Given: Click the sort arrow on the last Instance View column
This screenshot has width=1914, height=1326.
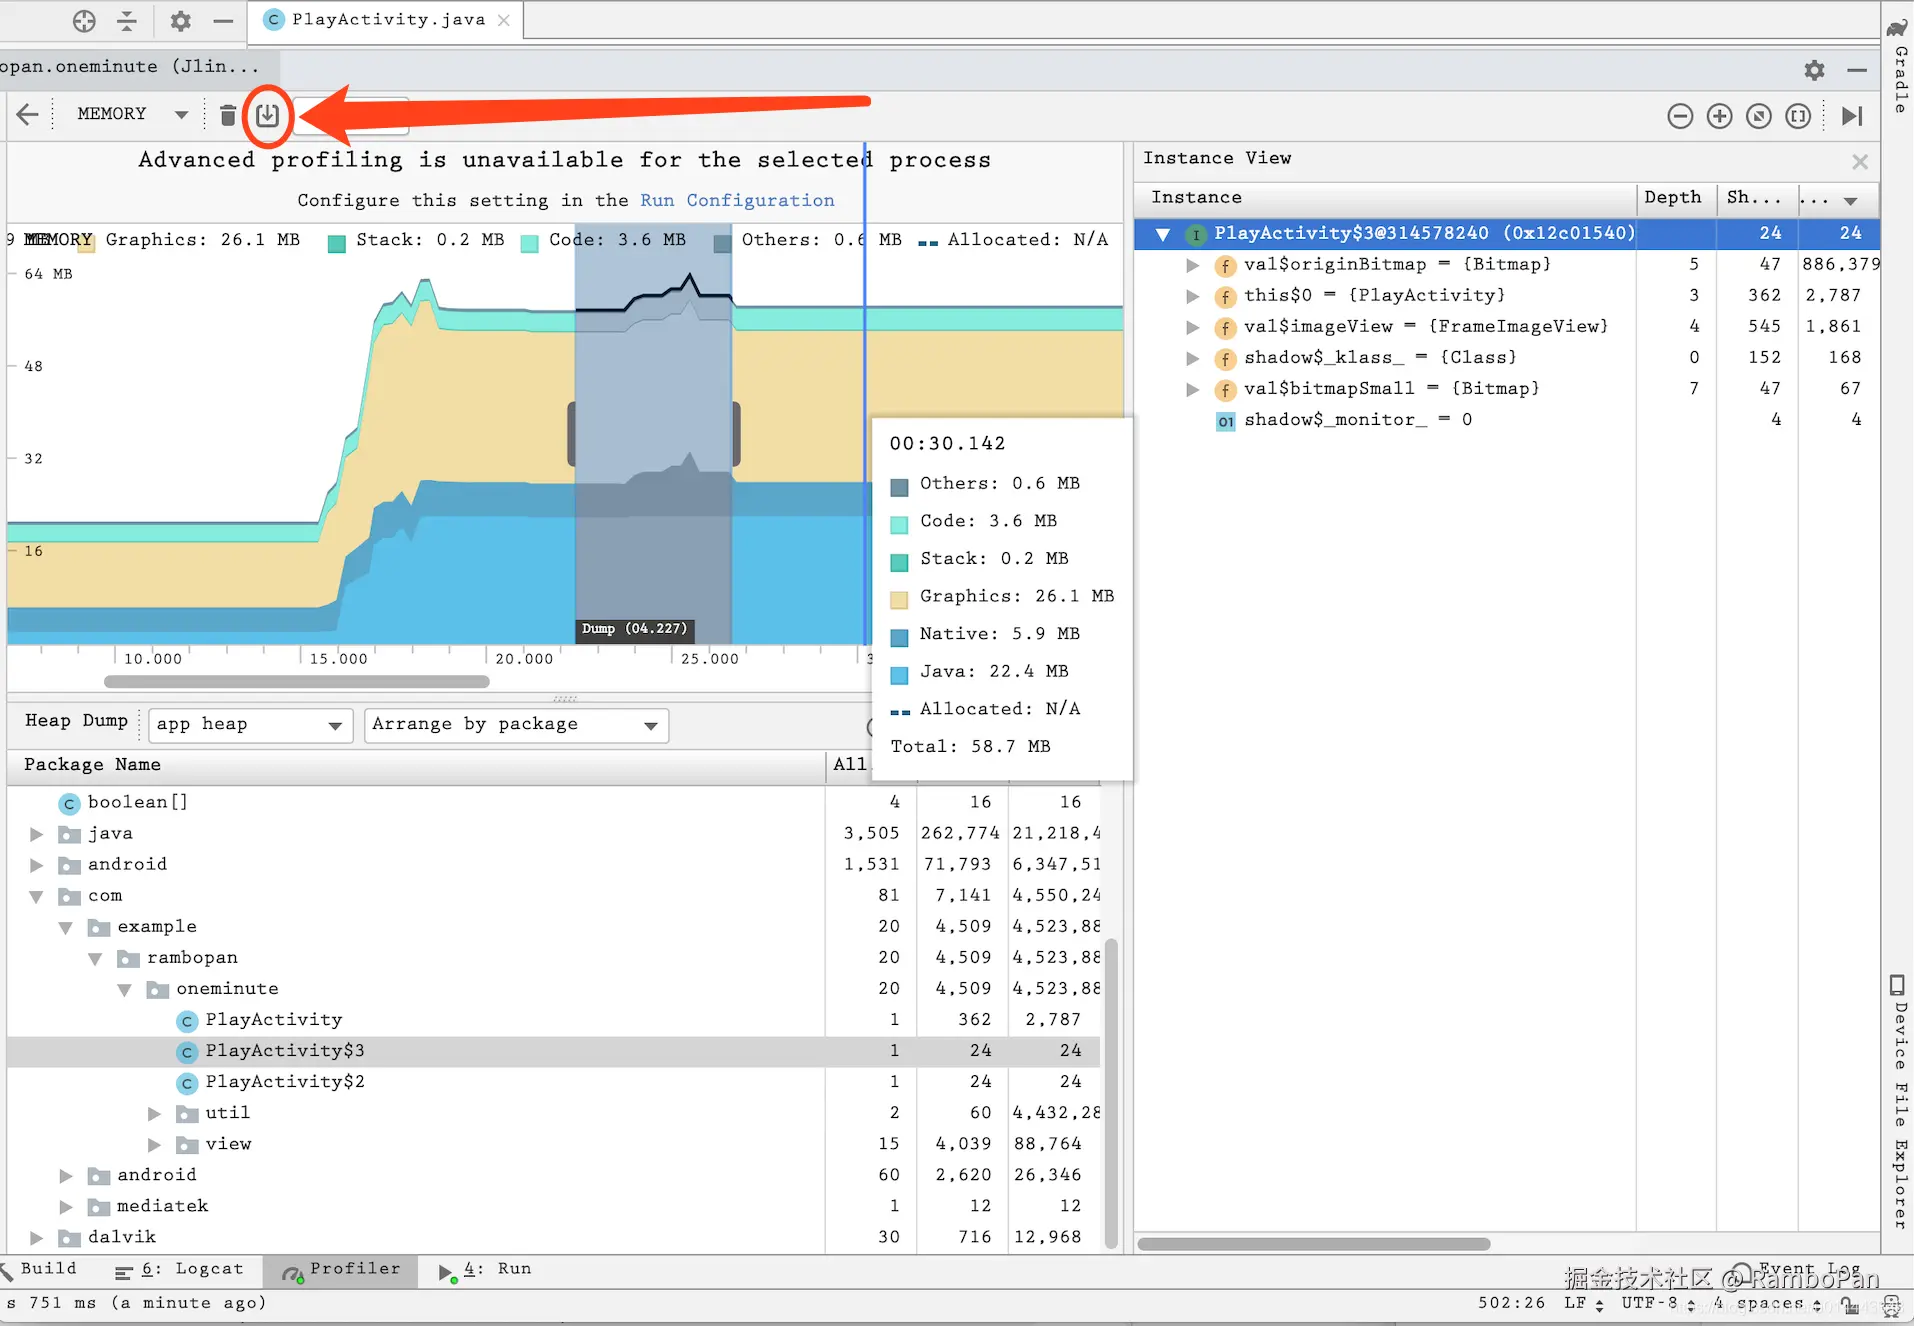Looking at the screenshot, I should coord(1851,201).
